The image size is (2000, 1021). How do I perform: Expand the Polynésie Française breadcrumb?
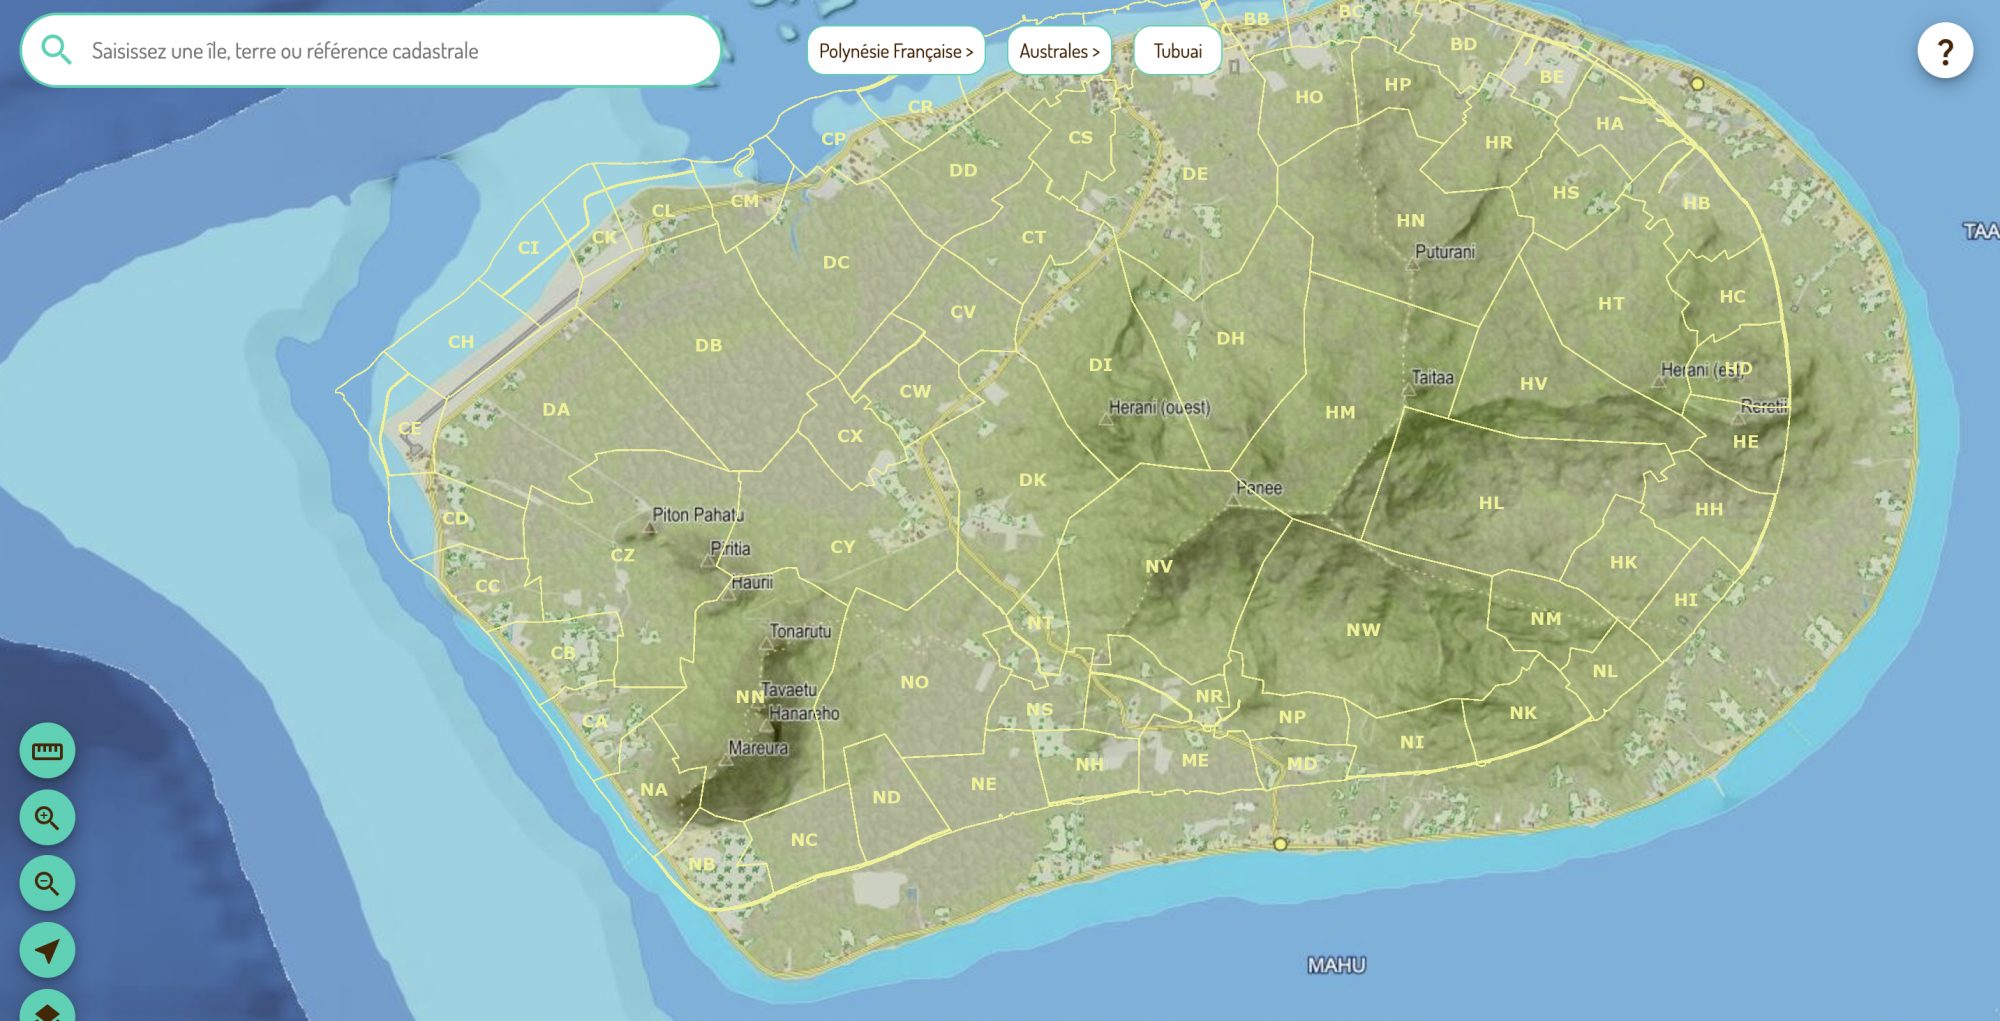coord(895,51)
